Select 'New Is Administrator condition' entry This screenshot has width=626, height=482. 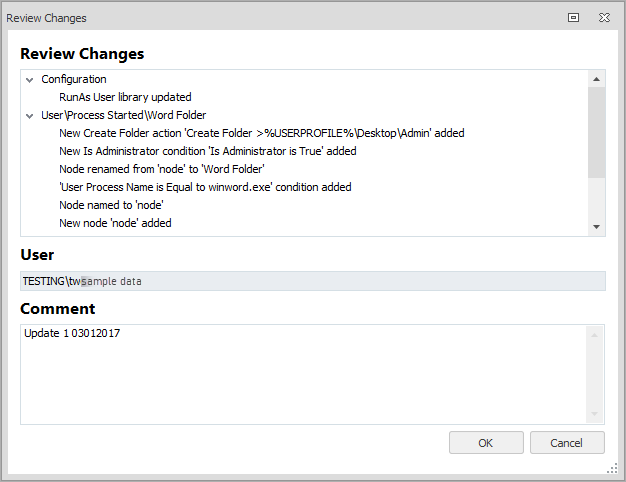pos(207,151)
